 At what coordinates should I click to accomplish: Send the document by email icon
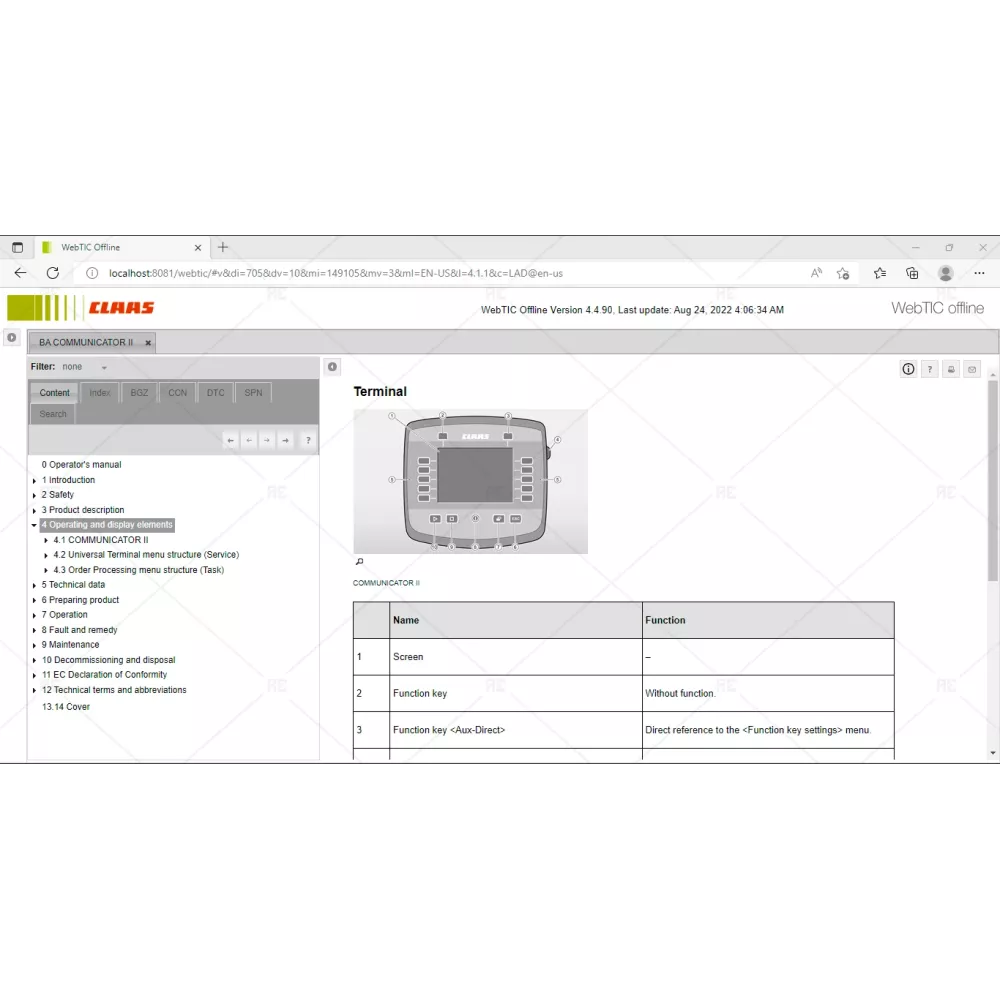coord(971,369)
